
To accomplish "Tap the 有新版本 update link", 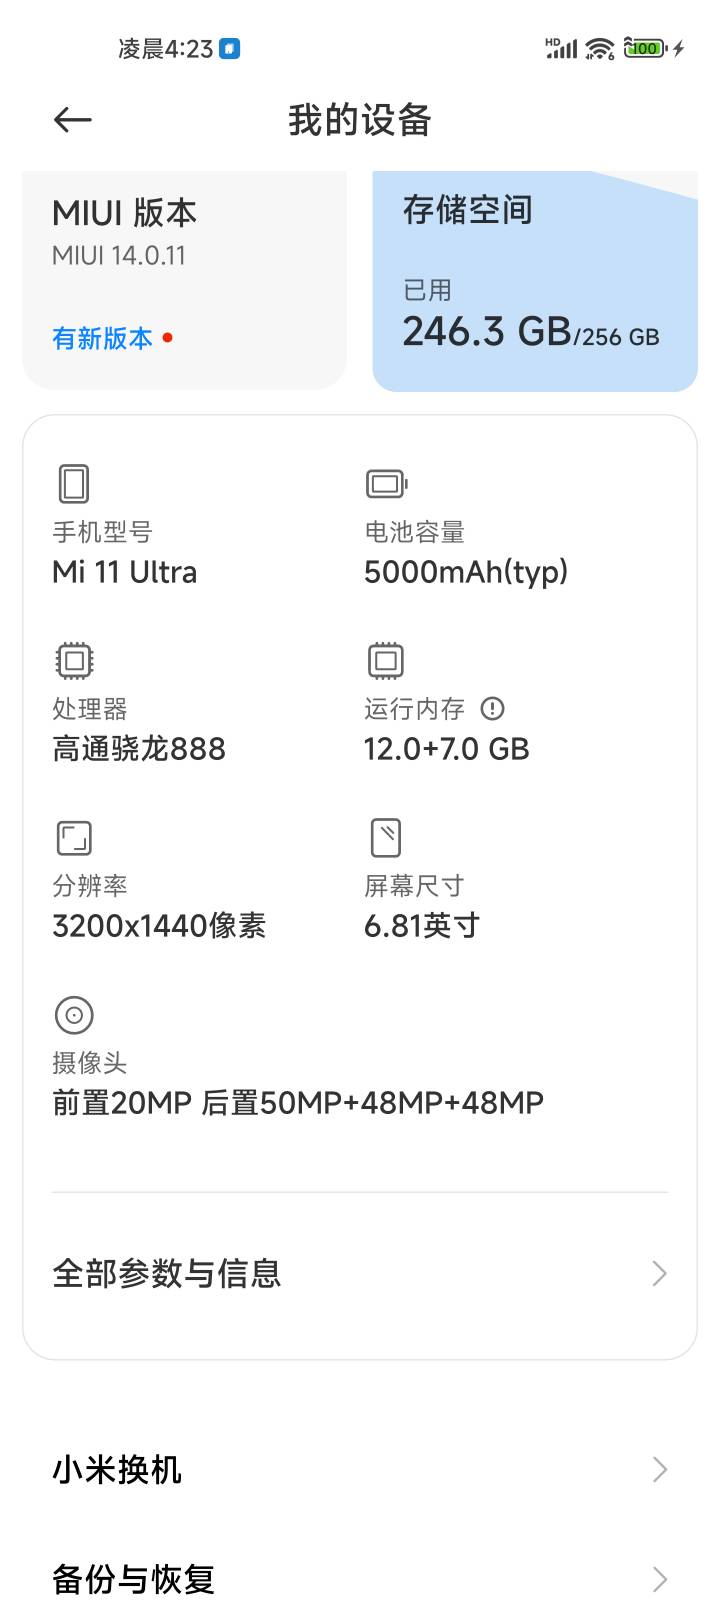I will pyautogui.click(x=103, y=338).
